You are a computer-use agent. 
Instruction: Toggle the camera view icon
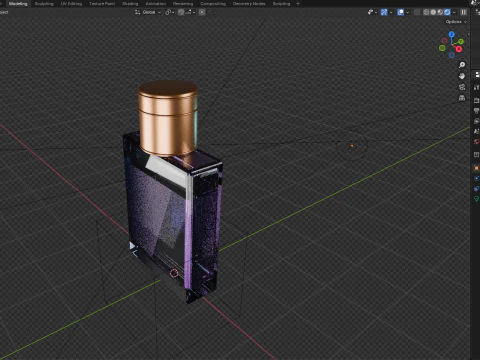click(x=462, y=87)
